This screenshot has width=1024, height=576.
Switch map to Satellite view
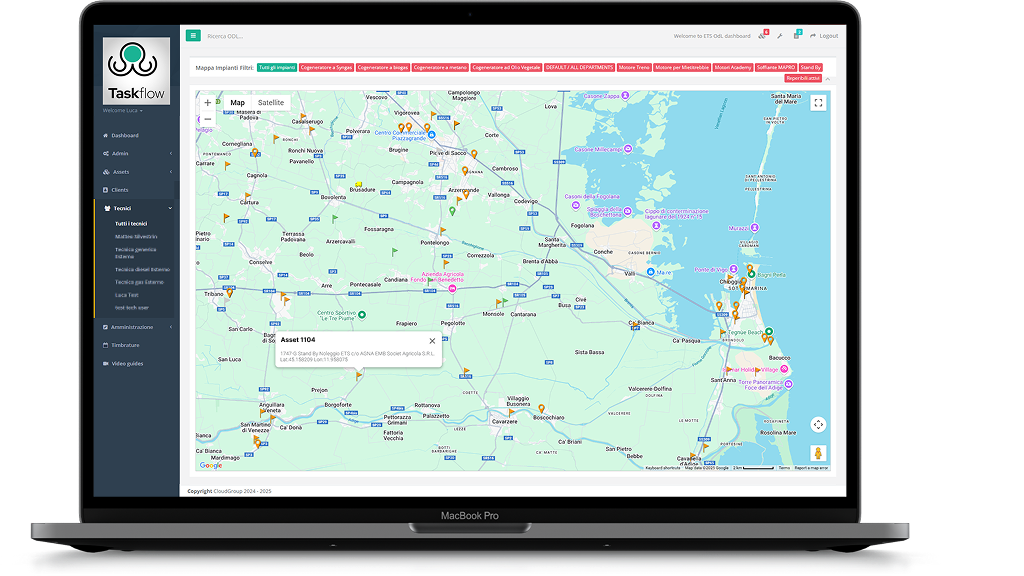click(271, 103)
